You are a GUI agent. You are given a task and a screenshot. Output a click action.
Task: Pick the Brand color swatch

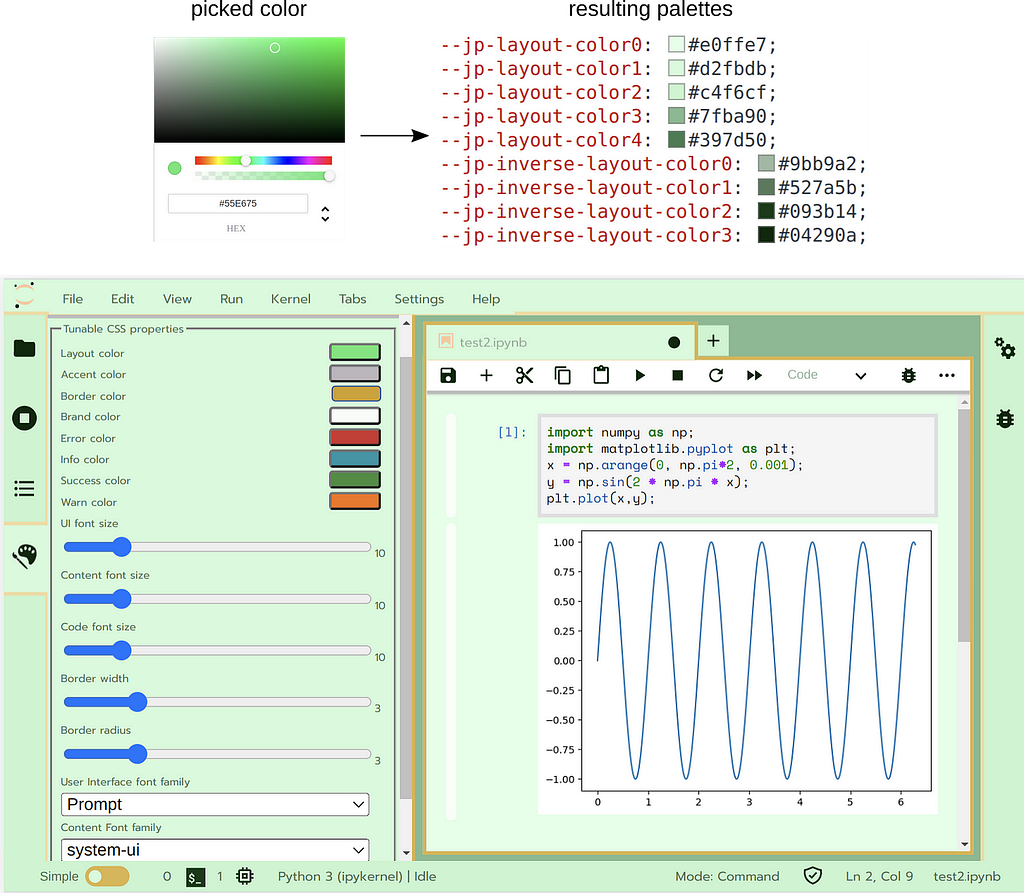pyautogui.click(x=355, y=416)
